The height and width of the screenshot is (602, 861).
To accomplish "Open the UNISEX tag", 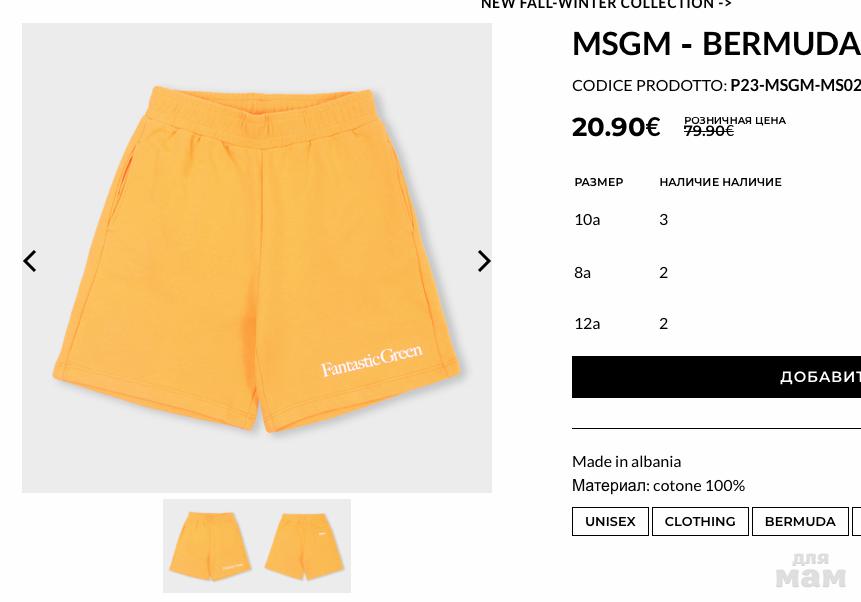I will tap(610, 521).
